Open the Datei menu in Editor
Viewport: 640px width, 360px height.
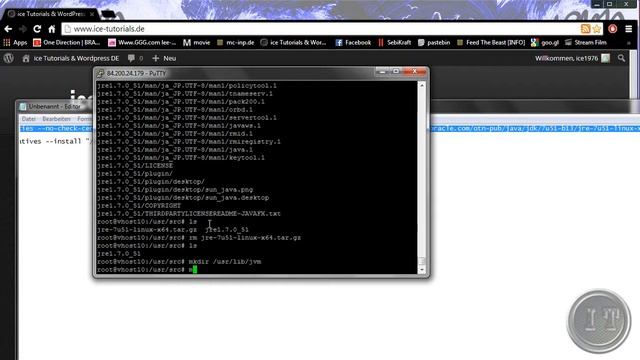(x=29, y=119)
